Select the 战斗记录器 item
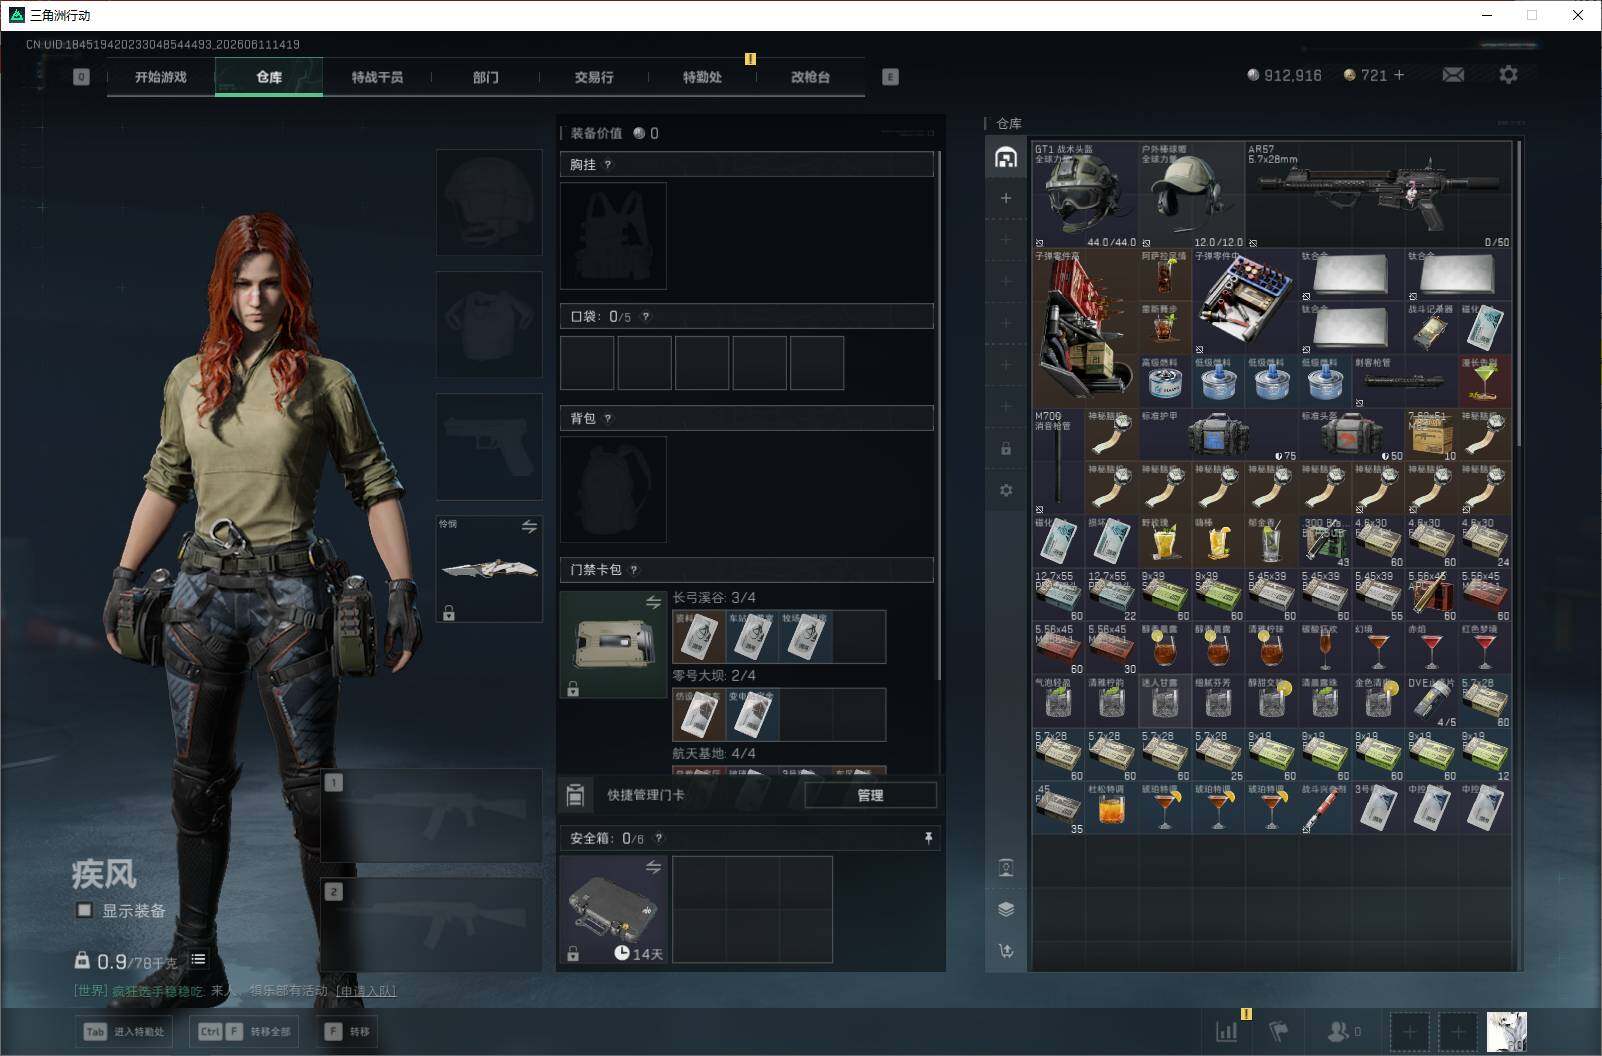 pyautogui.click(x=1432, y=328)
